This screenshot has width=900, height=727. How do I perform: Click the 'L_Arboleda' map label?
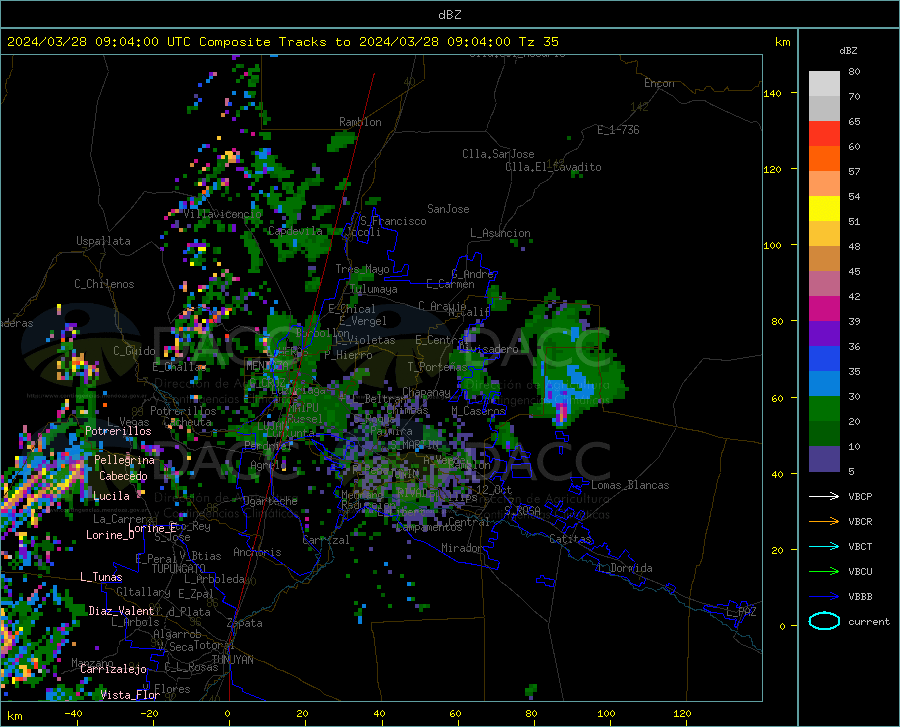[x=215, y=579]
